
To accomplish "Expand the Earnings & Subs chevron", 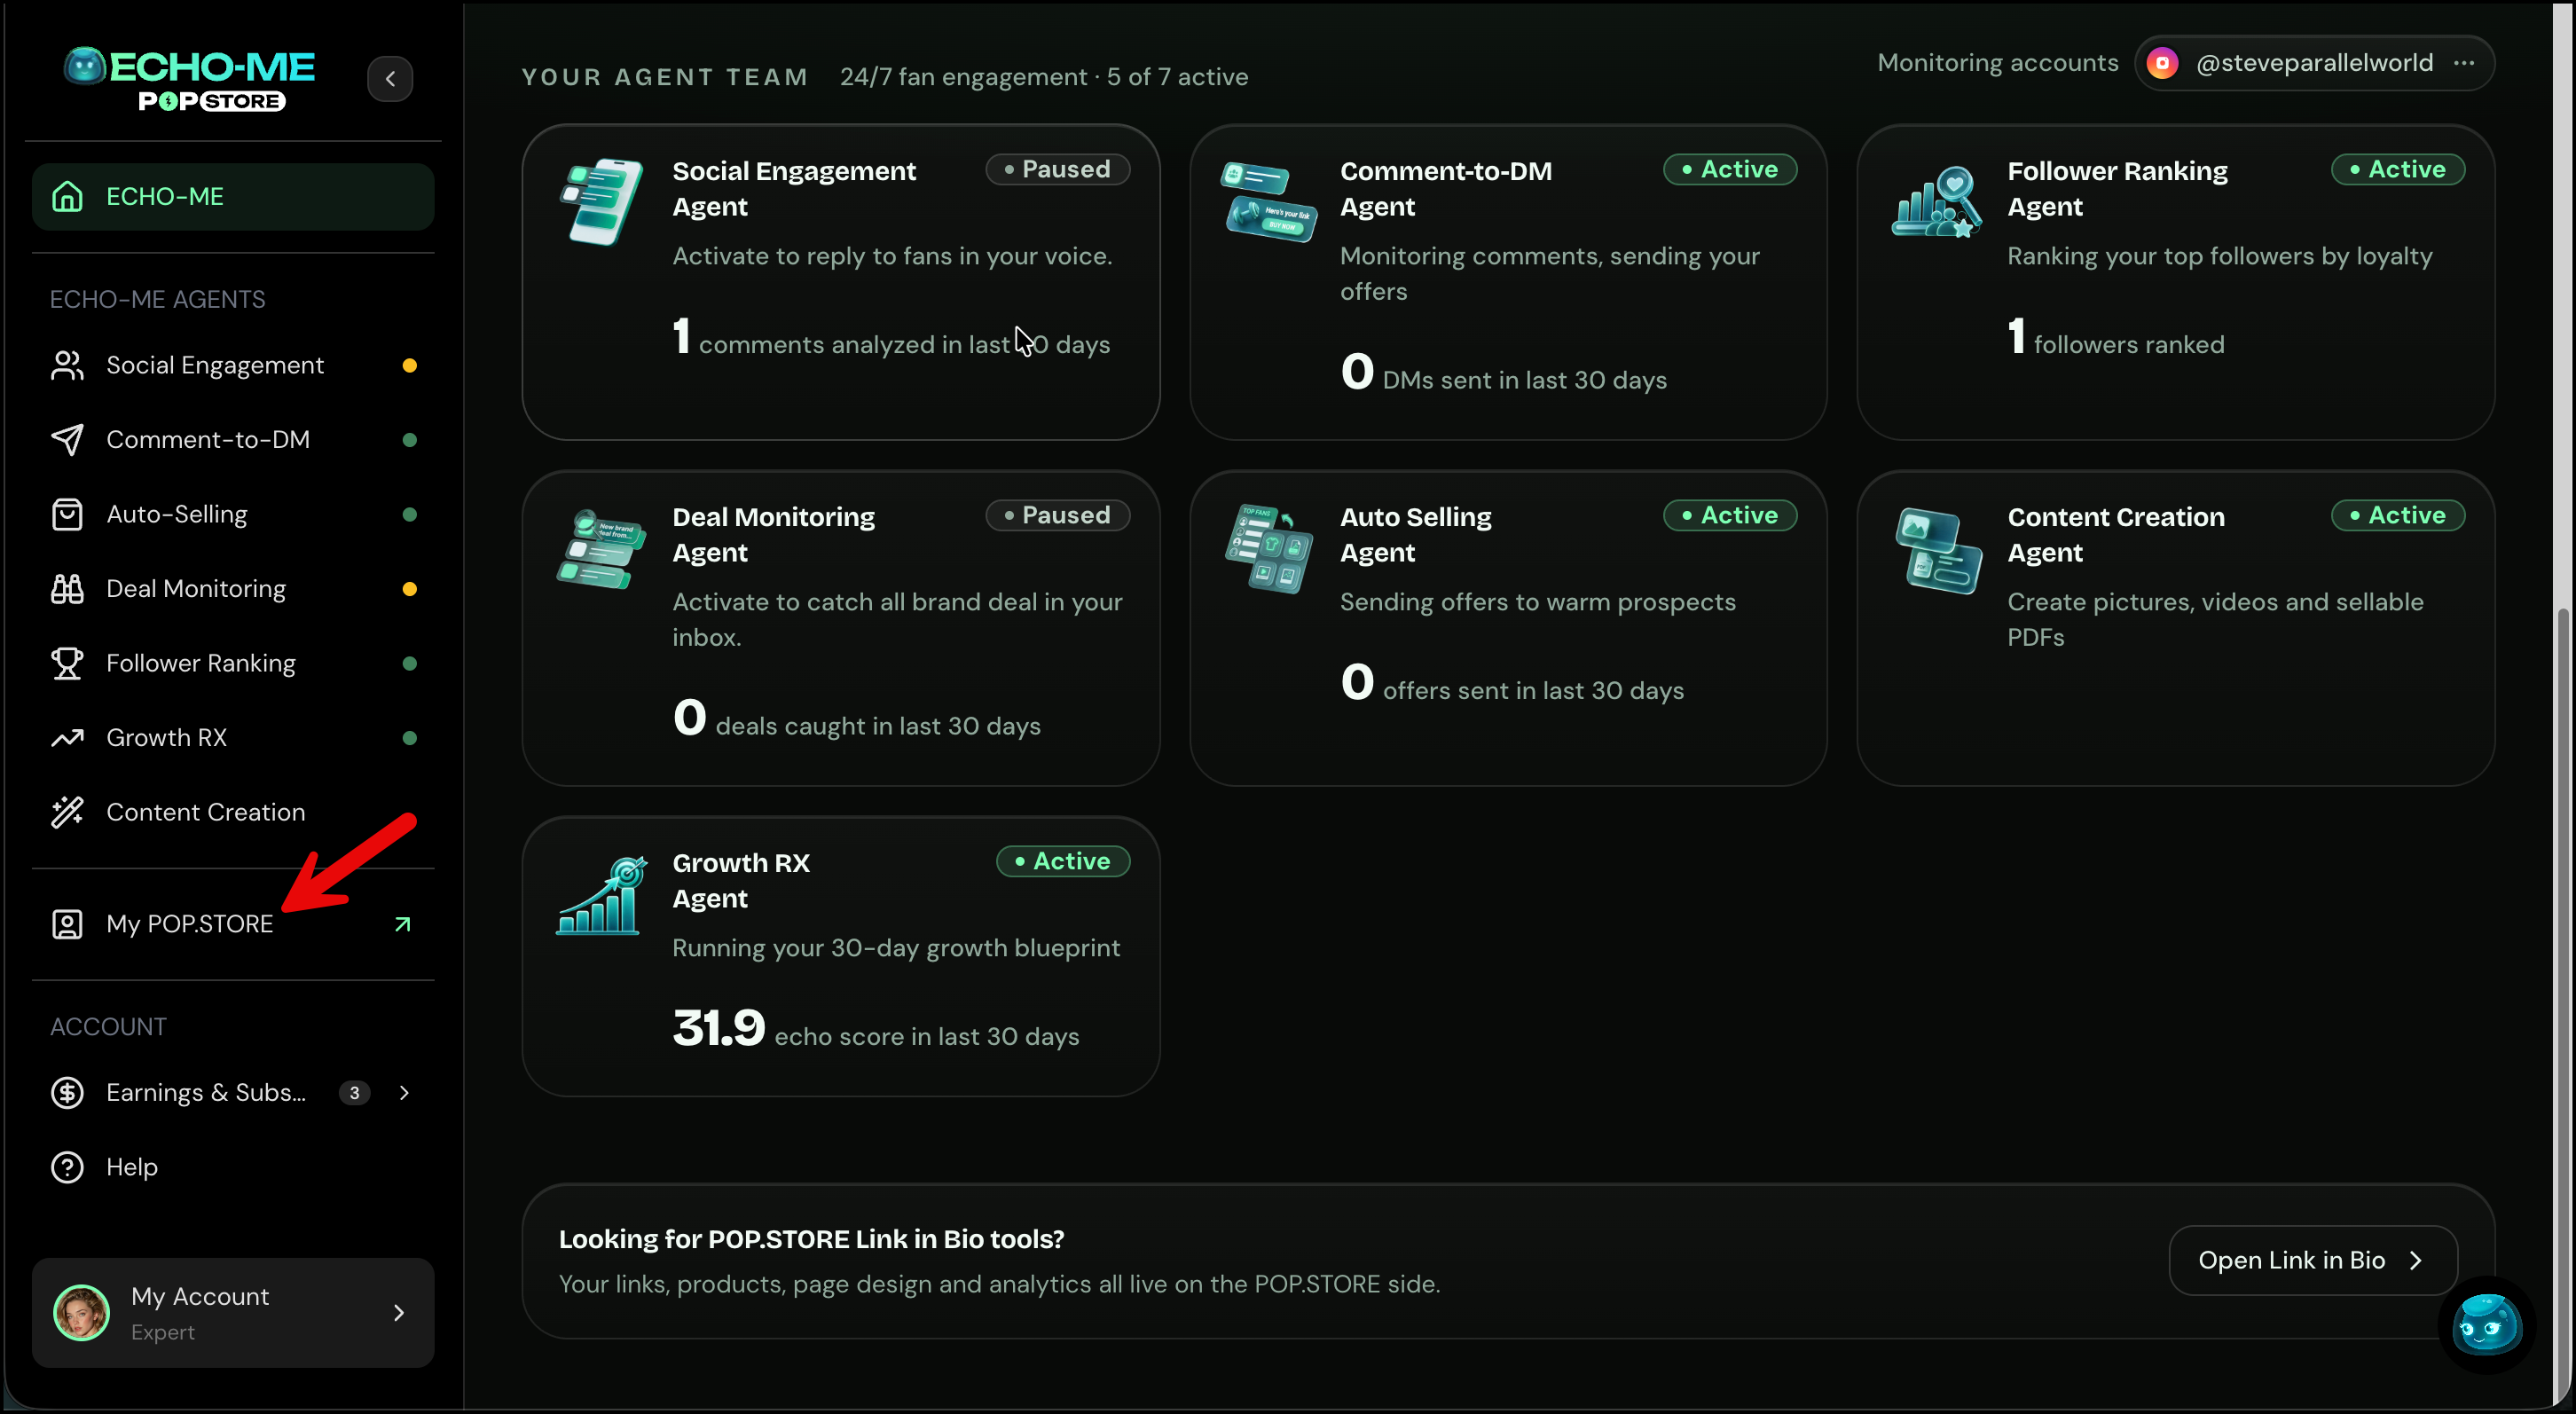I will 404,1092.
